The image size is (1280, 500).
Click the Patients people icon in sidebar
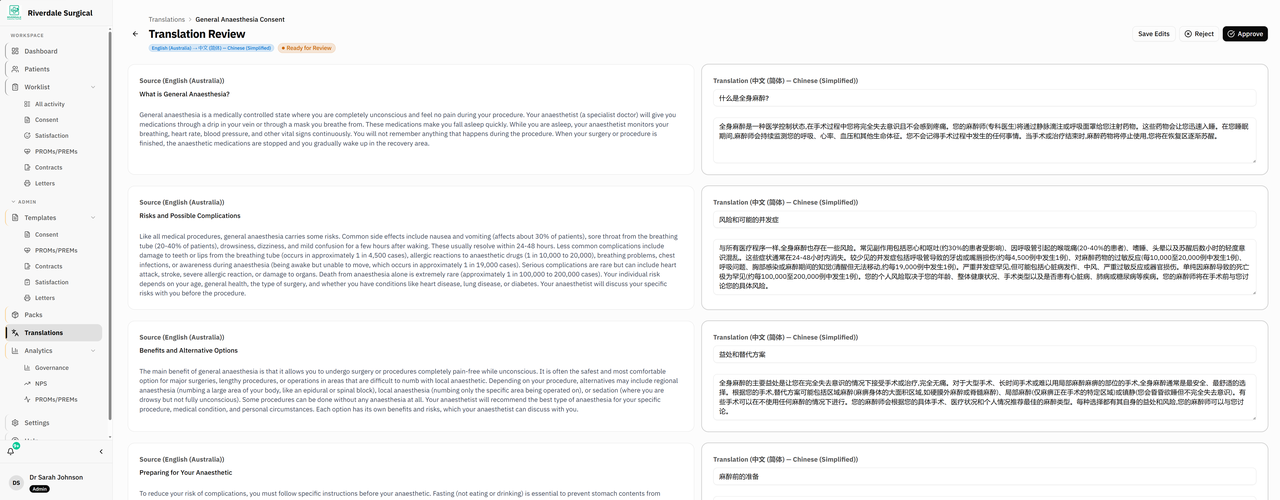(x=15, y=69)
